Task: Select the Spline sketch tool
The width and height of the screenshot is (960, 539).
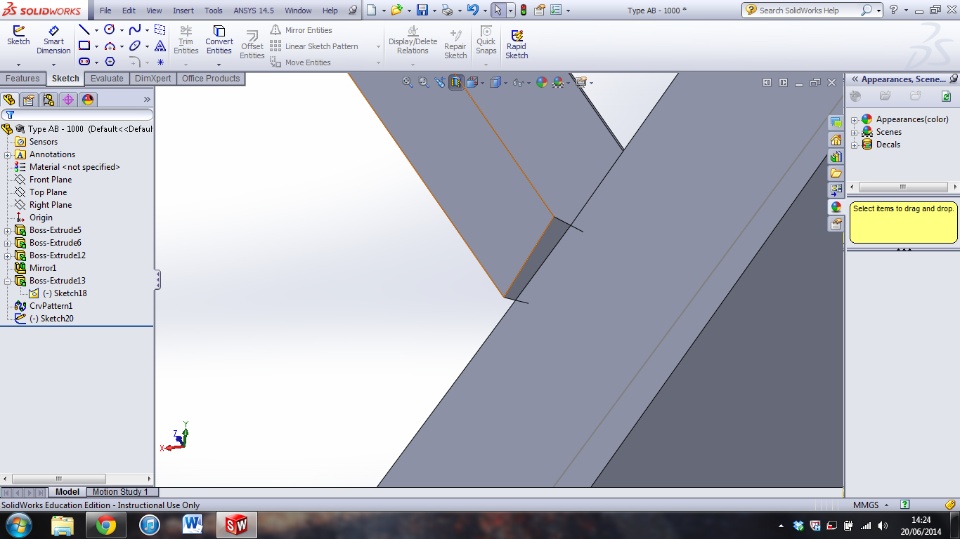Action: (135, 29)
